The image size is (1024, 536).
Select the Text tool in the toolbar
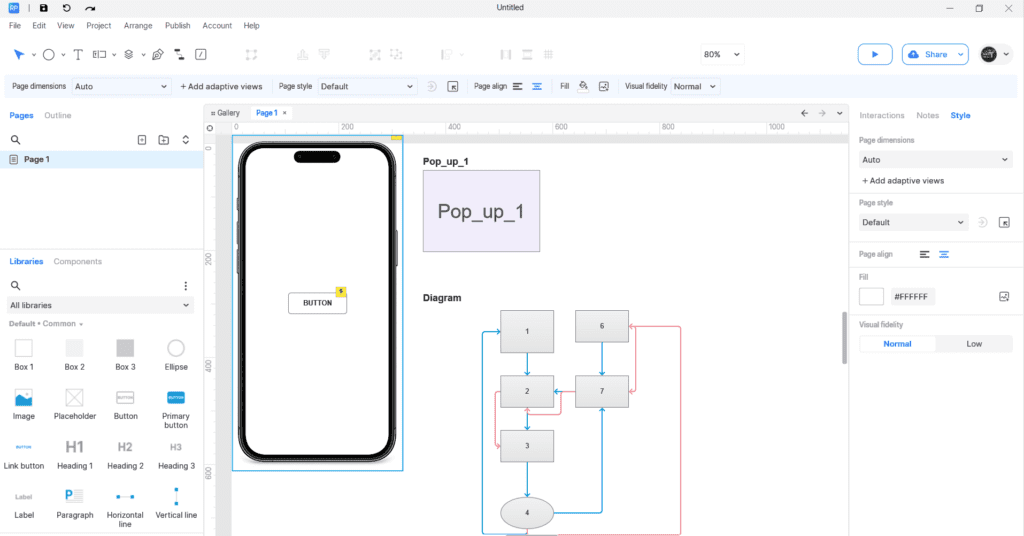(78, 54)
